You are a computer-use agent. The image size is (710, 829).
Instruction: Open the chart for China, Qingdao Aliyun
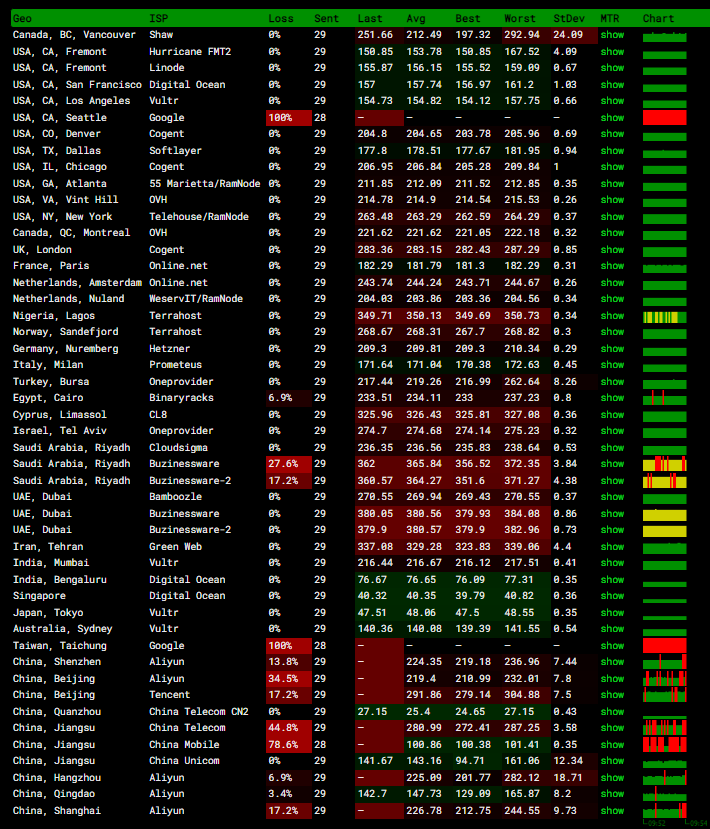[x=665, y=794]
